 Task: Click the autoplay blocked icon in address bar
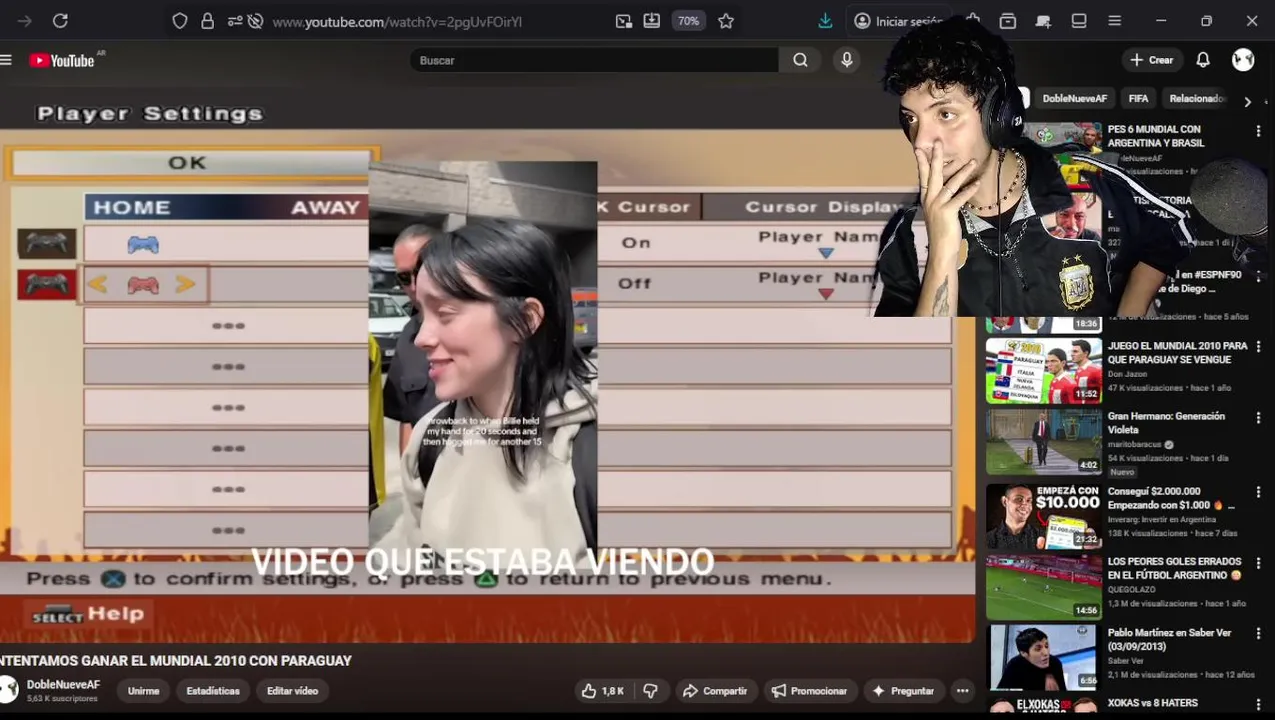point(255,21)
